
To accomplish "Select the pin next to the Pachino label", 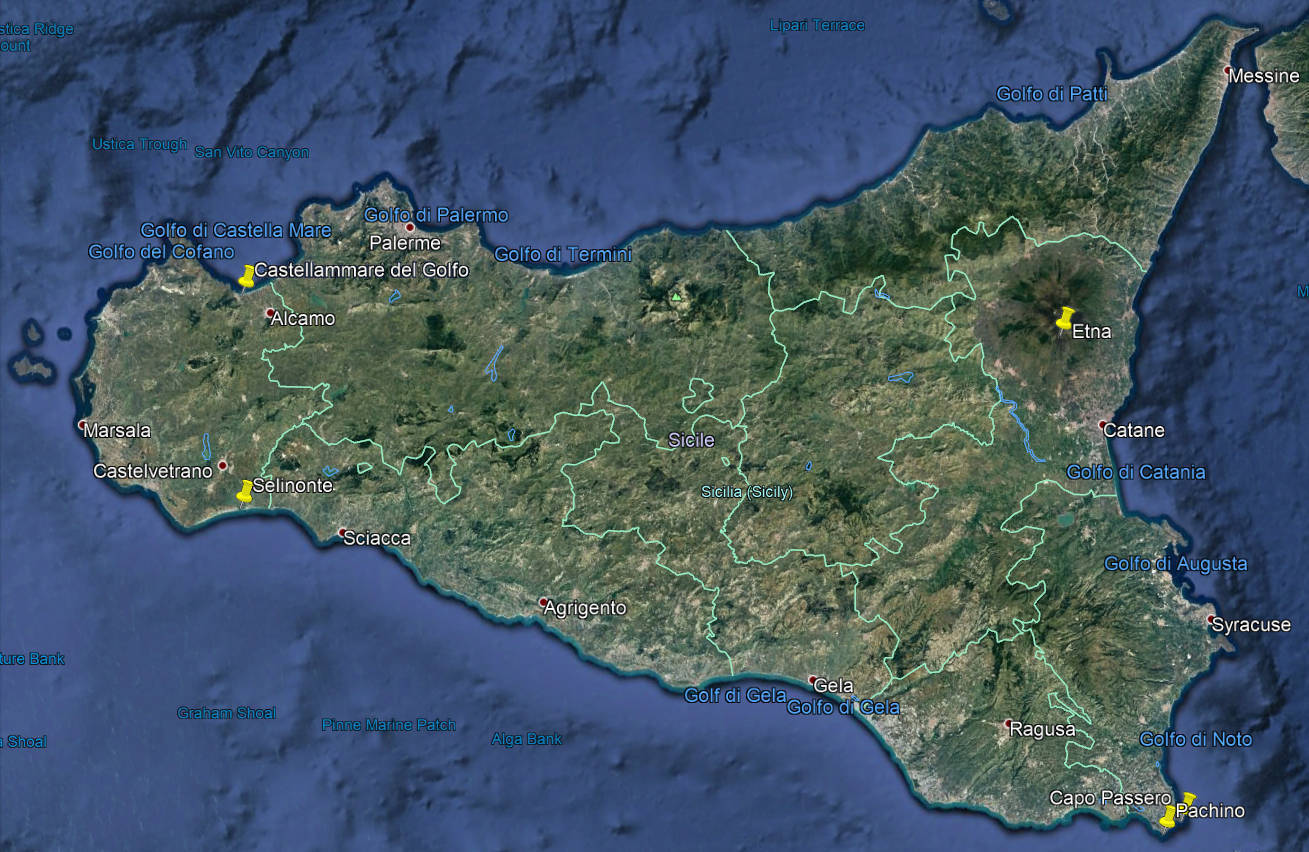I will pyautogui.click(x=1189, y=798).
